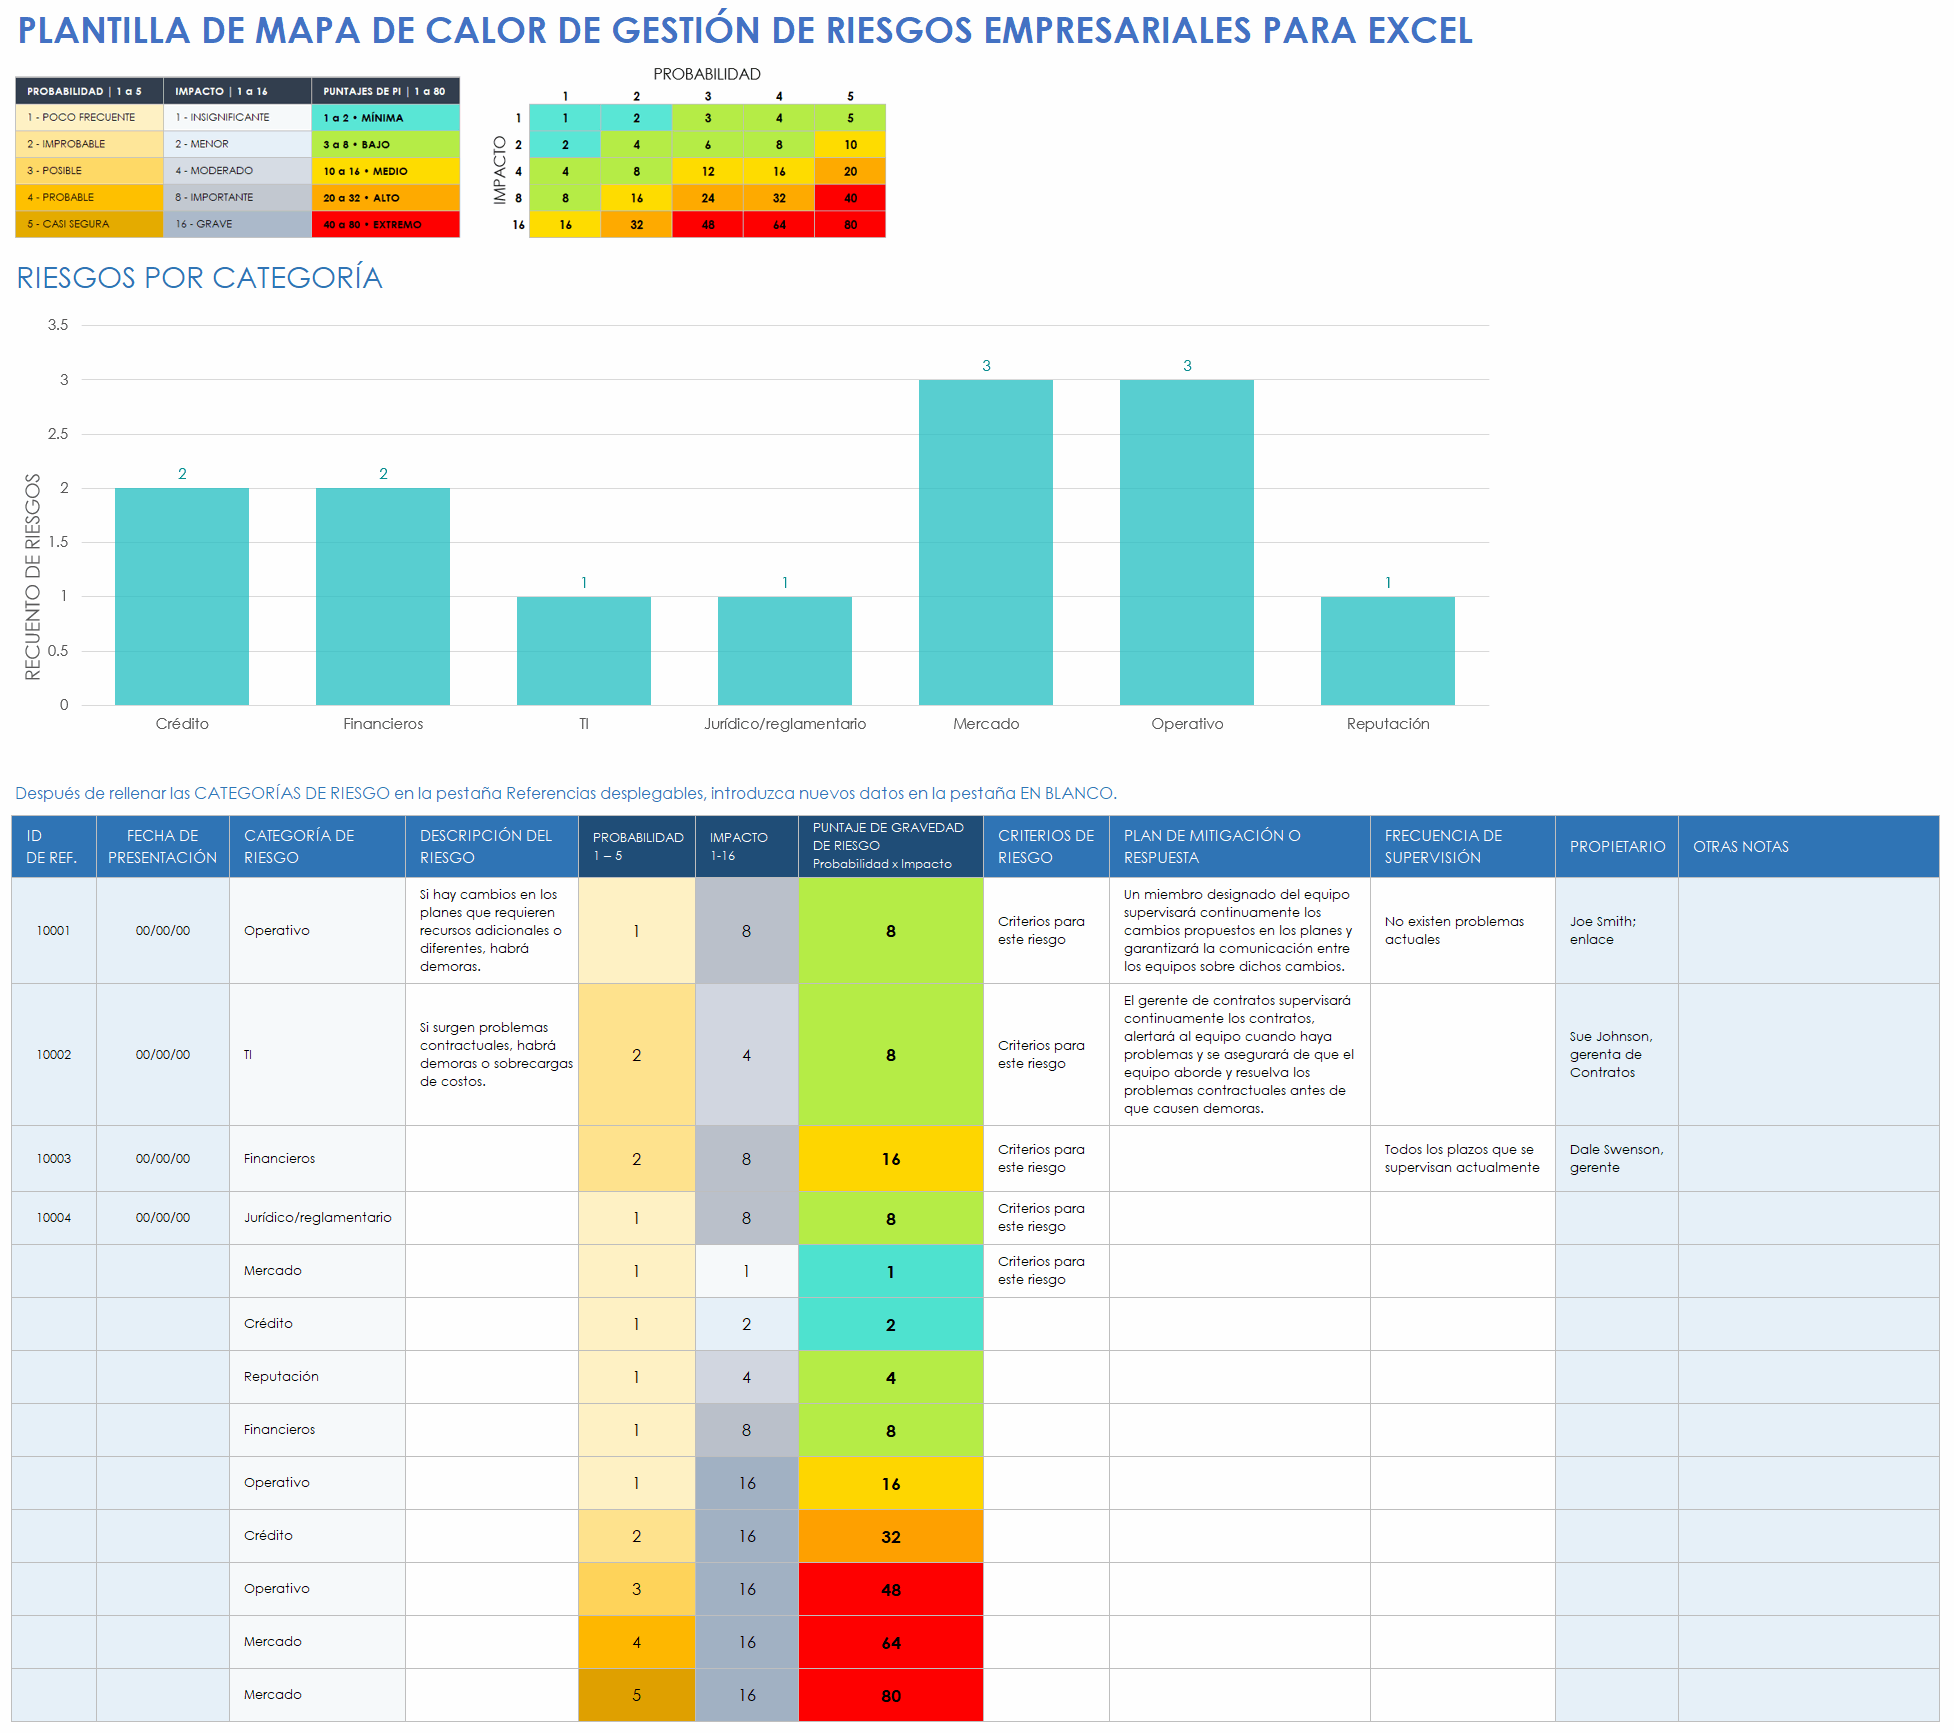
Task: Select the 'No existen problemas actuales' cell
Action: tap(1463, 930)
